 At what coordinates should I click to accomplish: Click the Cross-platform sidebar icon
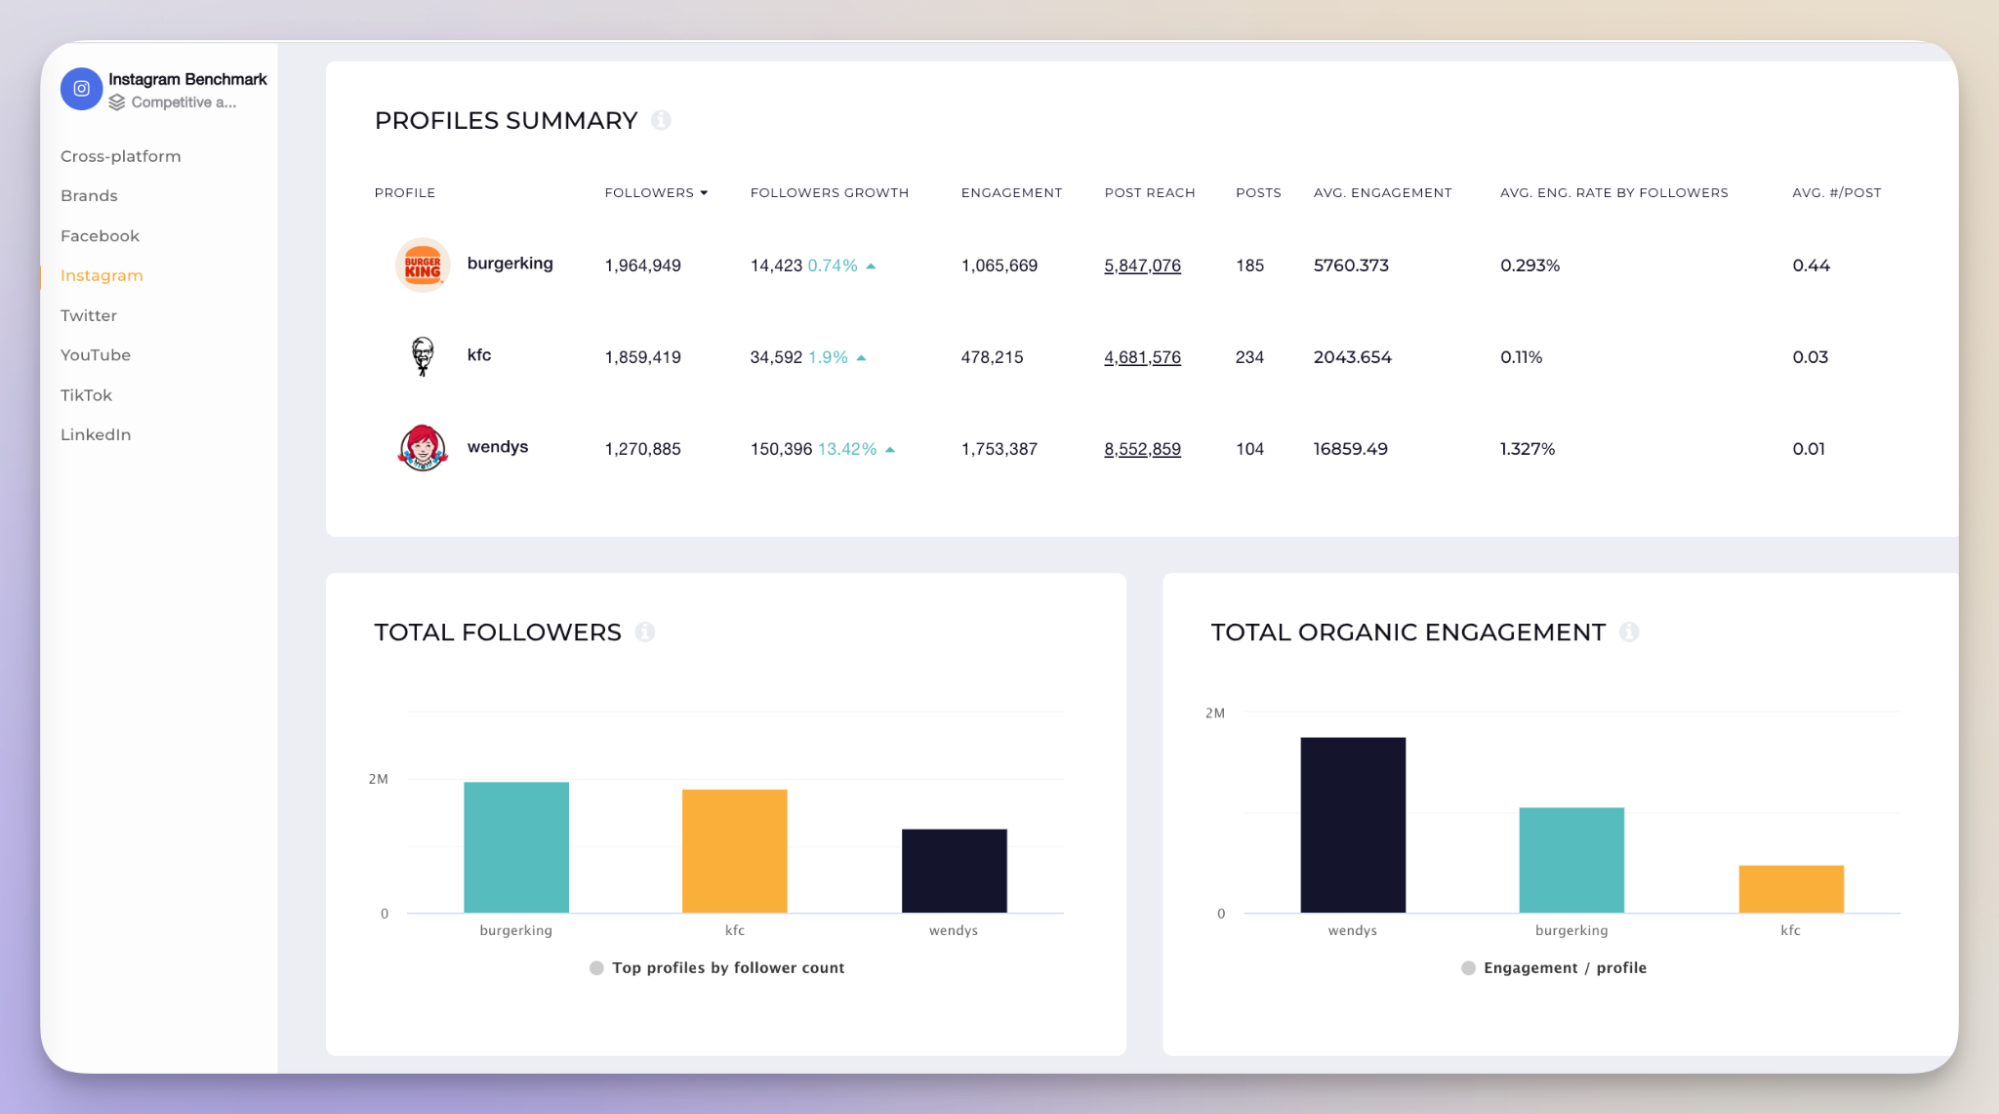[119, 156]
